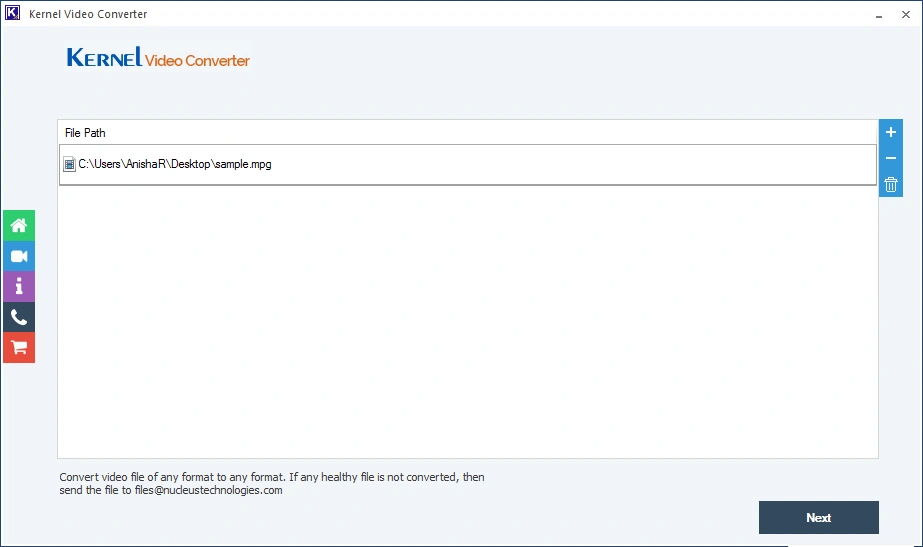Open the purple info sidebar icon
This screenshot has width=923, height=547.
click(x=19, y=287)
